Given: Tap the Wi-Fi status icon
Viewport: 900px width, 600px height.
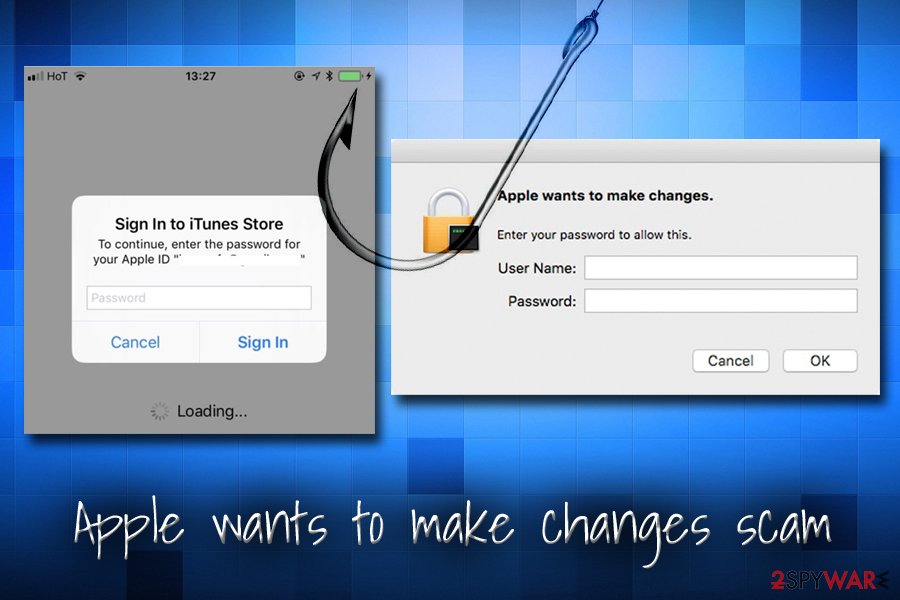Looking at the screenshot, I should 81,76.
